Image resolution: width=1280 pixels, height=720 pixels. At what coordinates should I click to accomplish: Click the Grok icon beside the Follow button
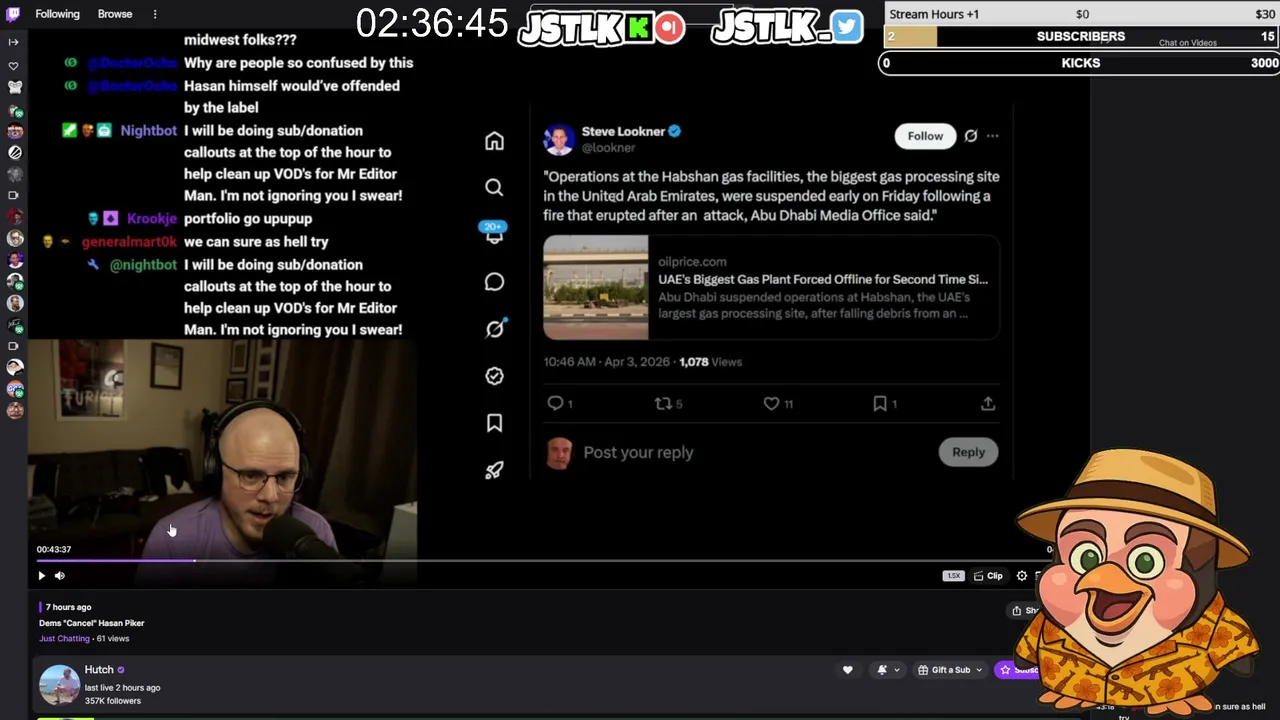[x=970, y=136]
